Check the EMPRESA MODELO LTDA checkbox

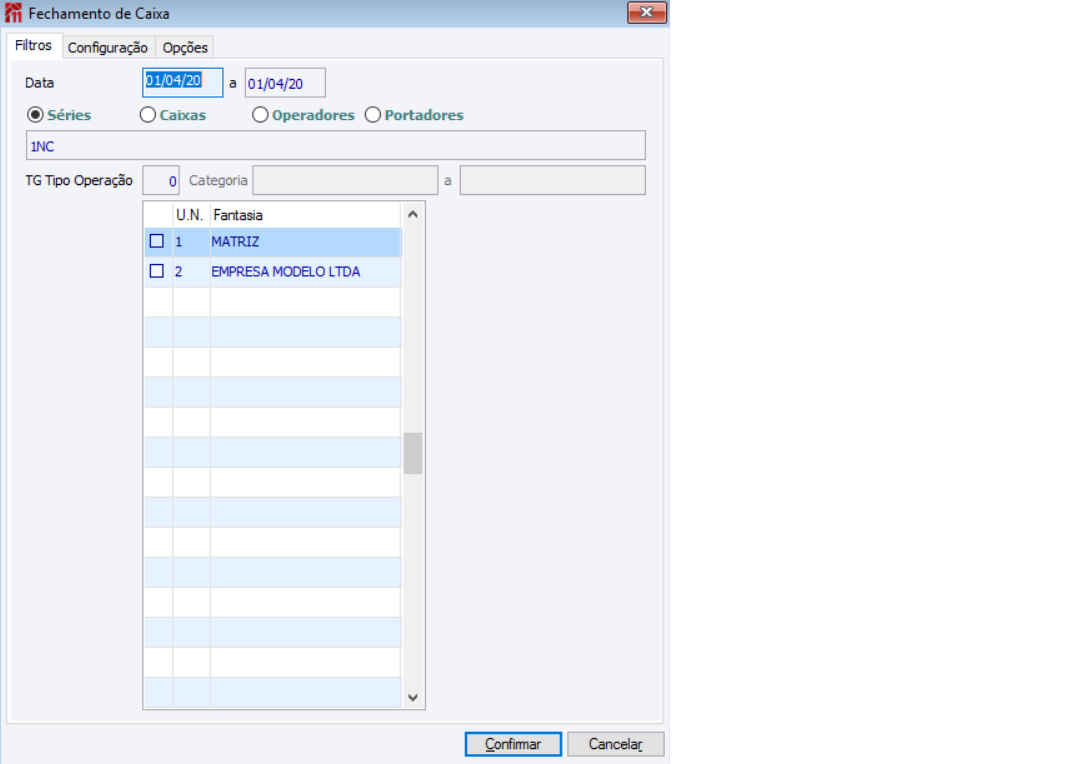[157, 271]
